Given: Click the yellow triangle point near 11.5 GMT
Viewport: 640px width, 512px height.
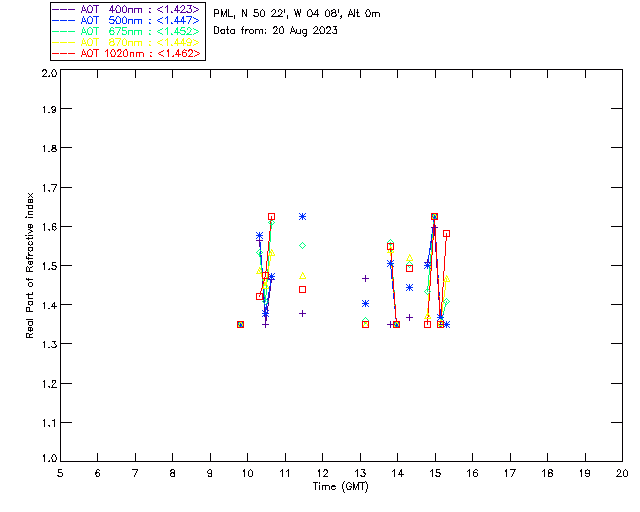Looking at the screenshot, I should (x=302, y=276).
